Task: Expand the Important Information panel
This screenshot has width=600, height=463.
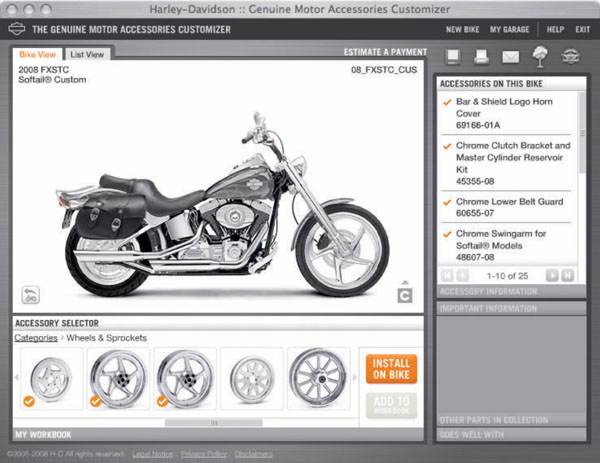Action: tap(511, 308)
